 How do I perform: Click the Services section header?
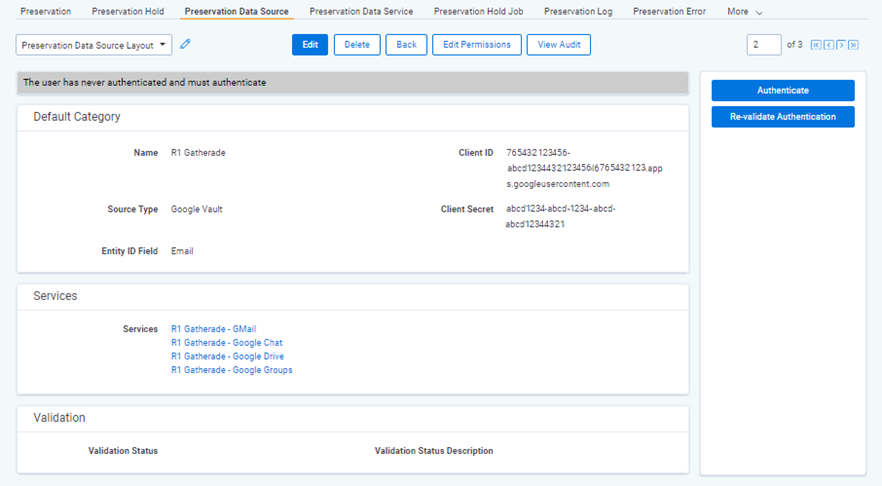pos(55,296)
